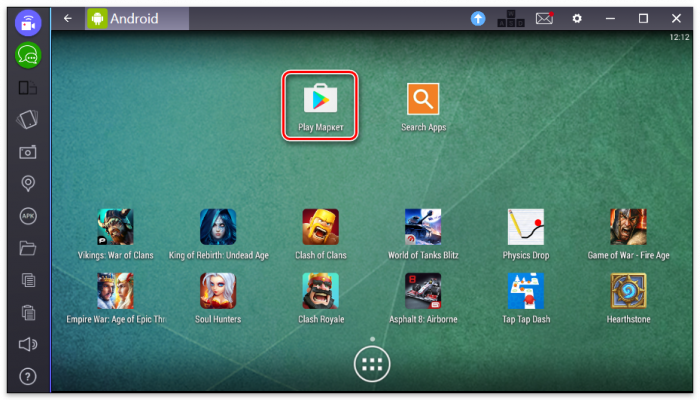Click the set location pin icon
The height and width of the screenshot is (400, 700).
[28, 184]
